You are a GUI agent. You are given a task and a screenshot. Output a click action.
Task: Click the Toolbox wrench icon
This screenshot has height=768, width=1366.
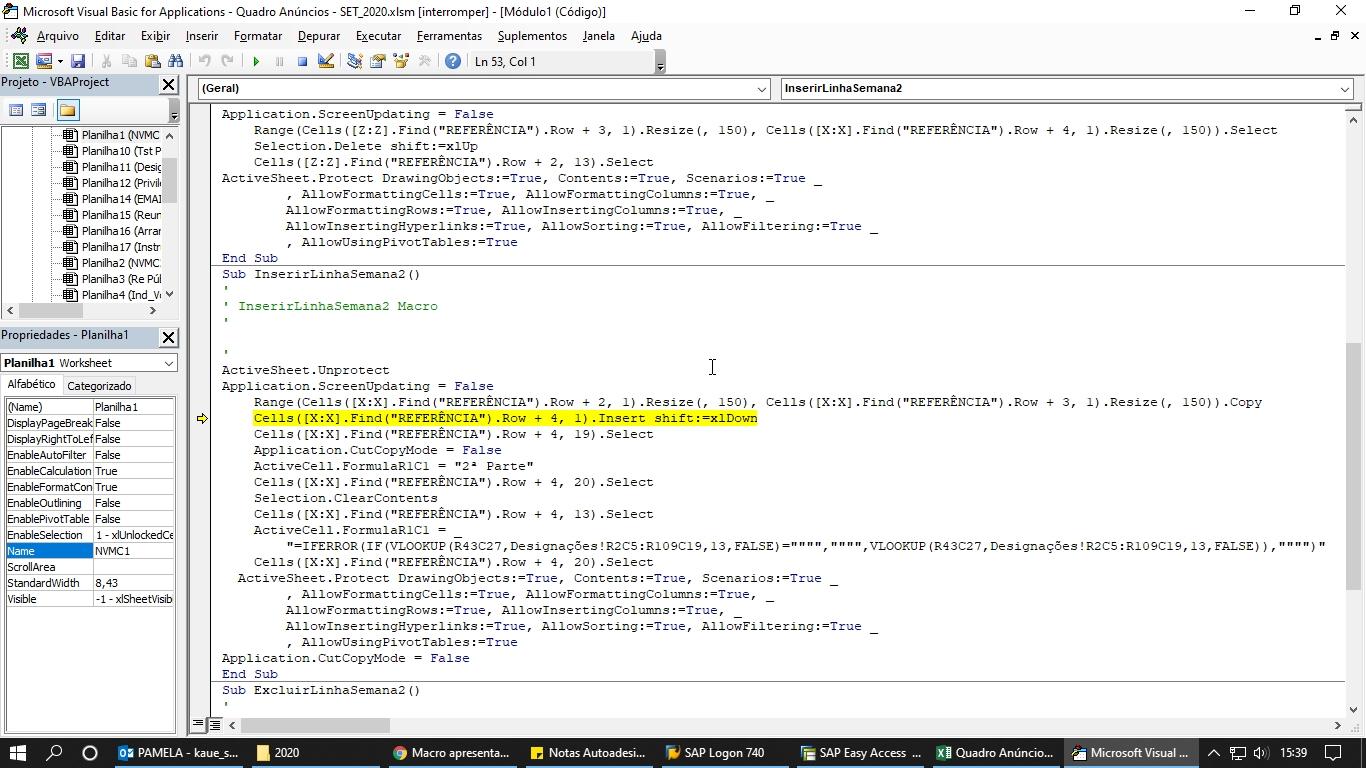[424, 61]
